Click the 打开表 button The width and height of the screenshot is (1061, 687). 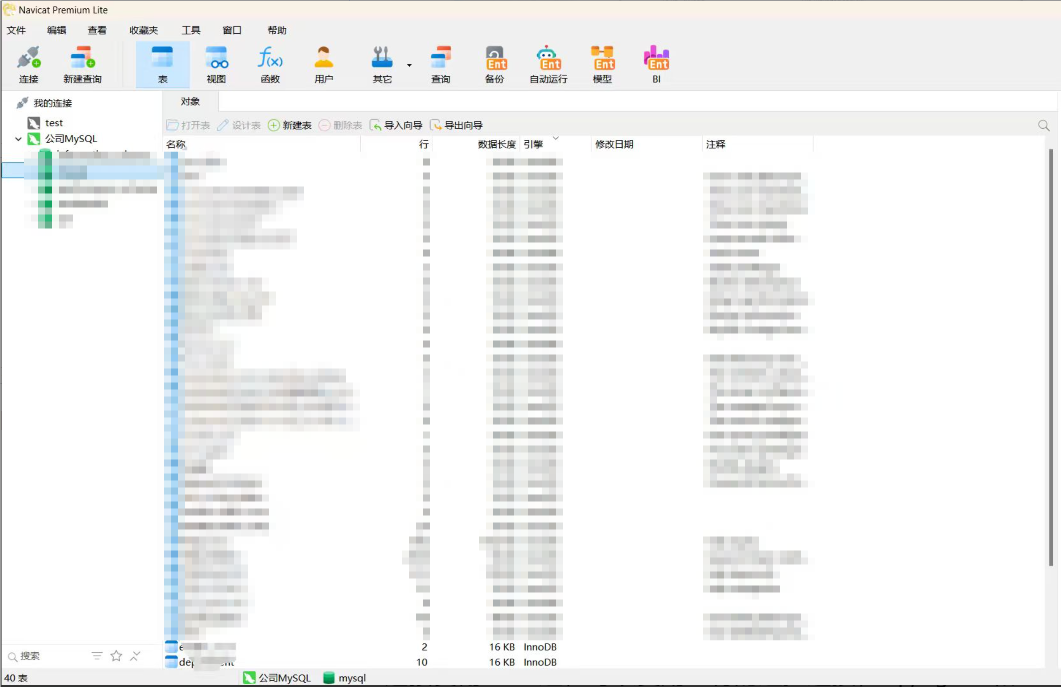tap(188, 125)
